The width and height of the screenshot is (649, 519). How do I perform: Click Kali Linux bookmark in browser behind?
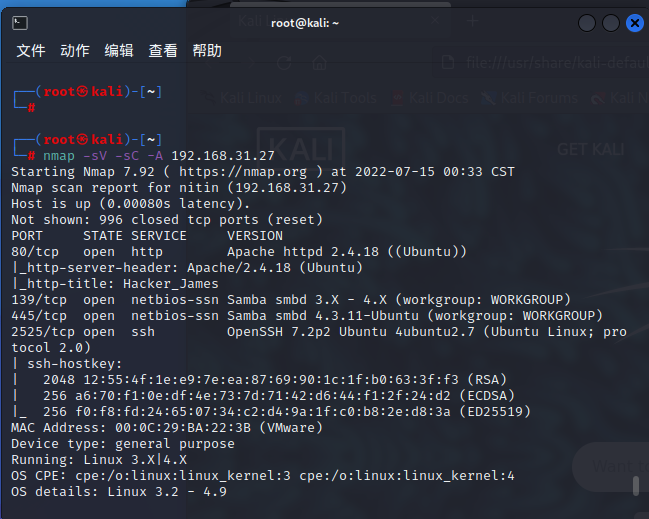point(243,98)
